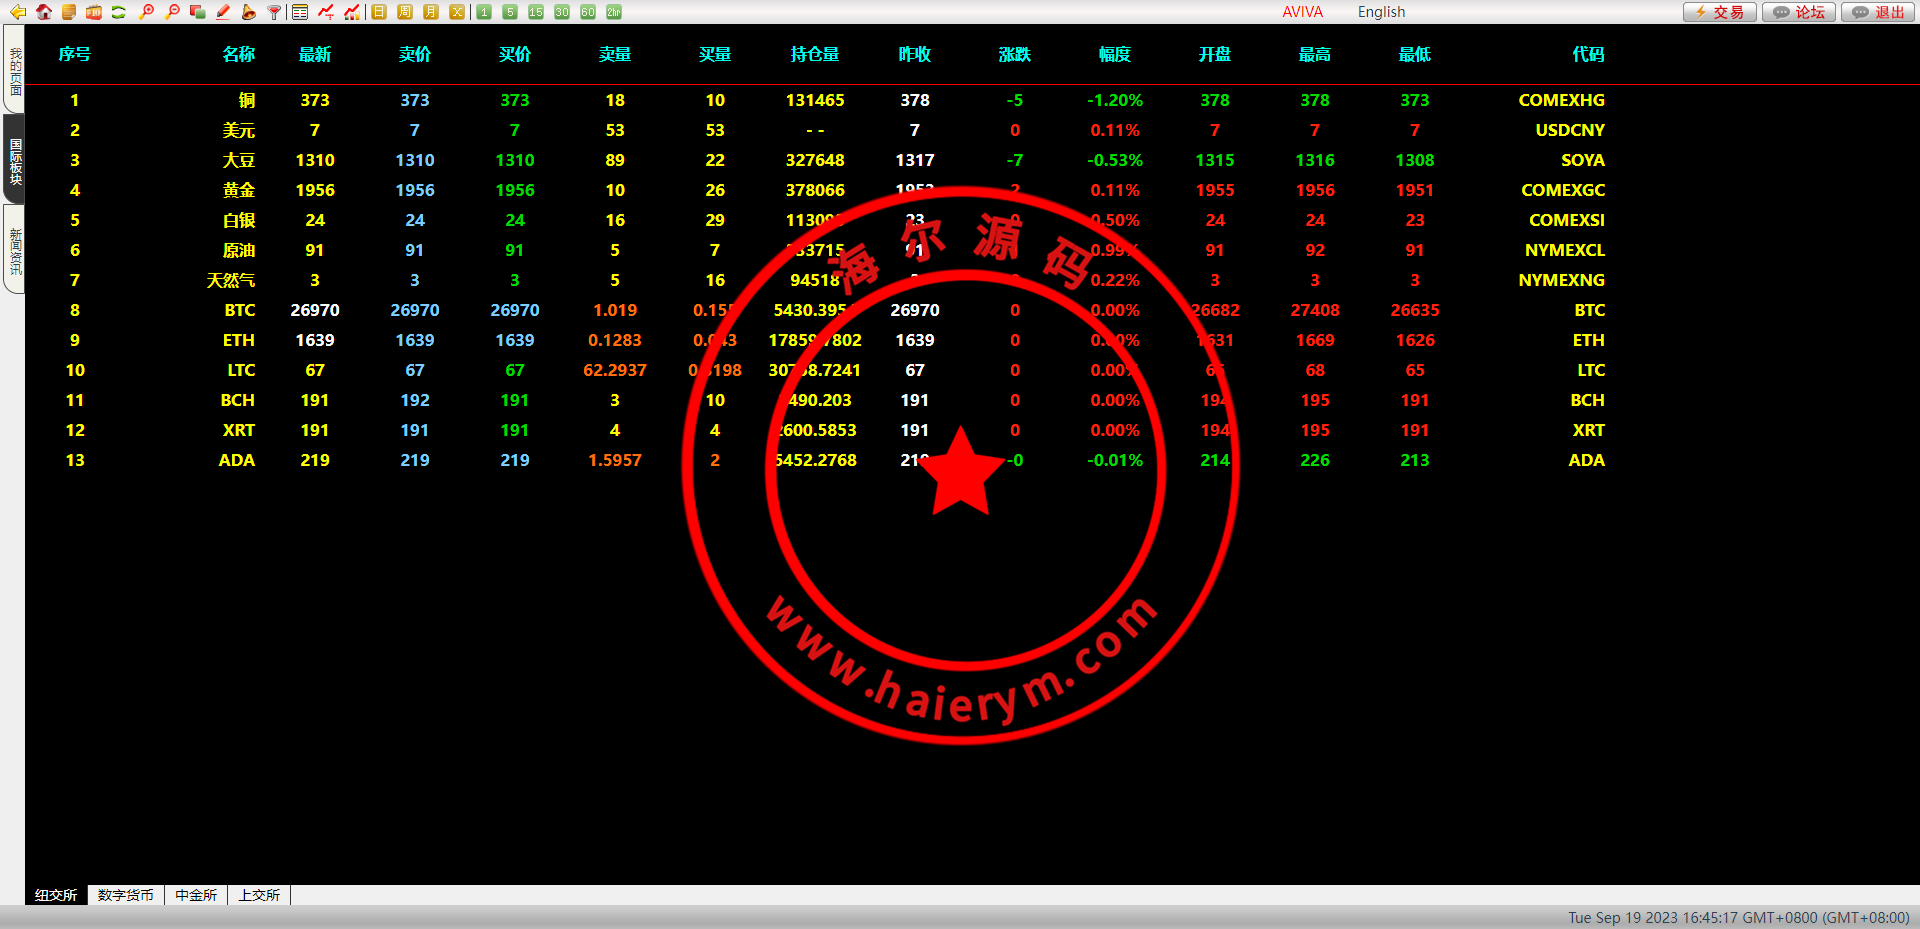The height and width of the screenshot is (929, 1920).
Task: Switch to the 数字货币 bottom tab
Action: coord(126,895)
